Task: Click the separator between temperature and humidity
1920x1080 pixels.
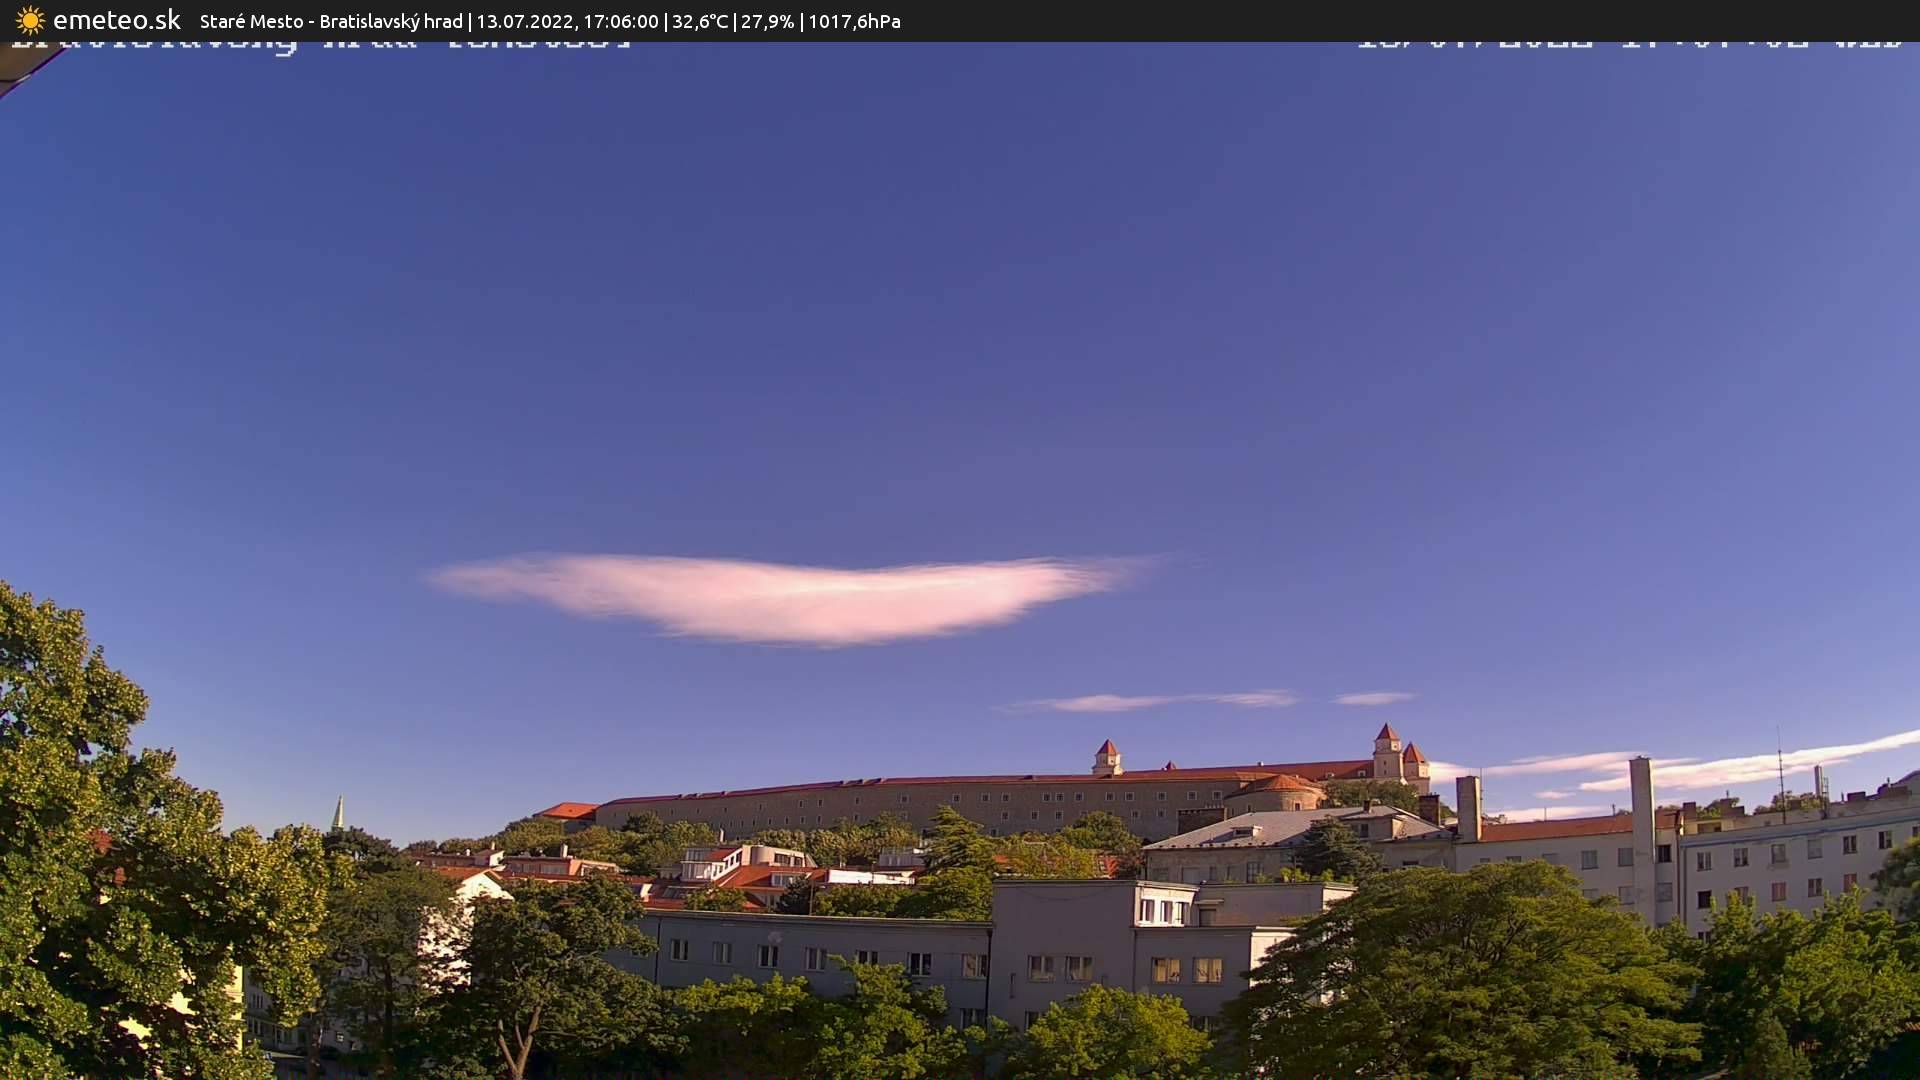Action: point(733,20)
